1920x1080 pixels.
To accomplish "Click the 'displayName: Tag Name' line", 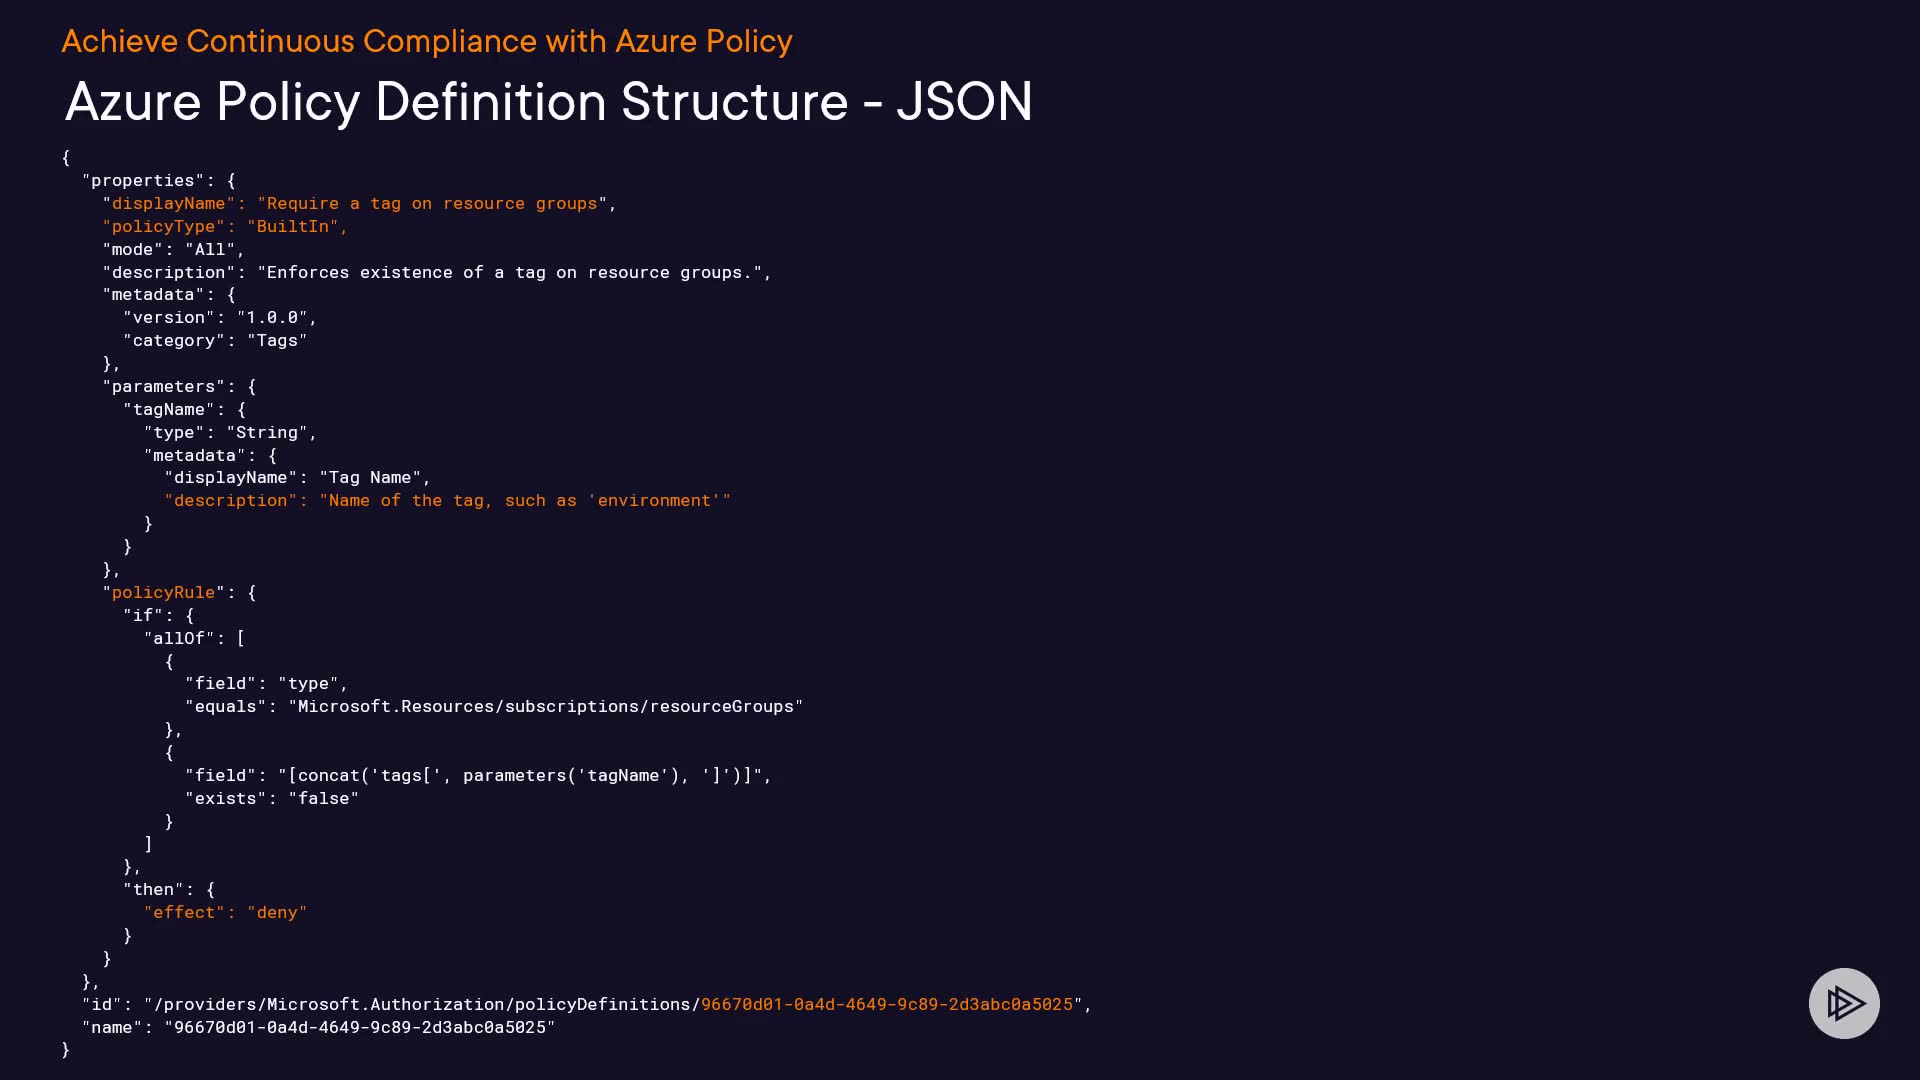I will click(x=297, y=477).
